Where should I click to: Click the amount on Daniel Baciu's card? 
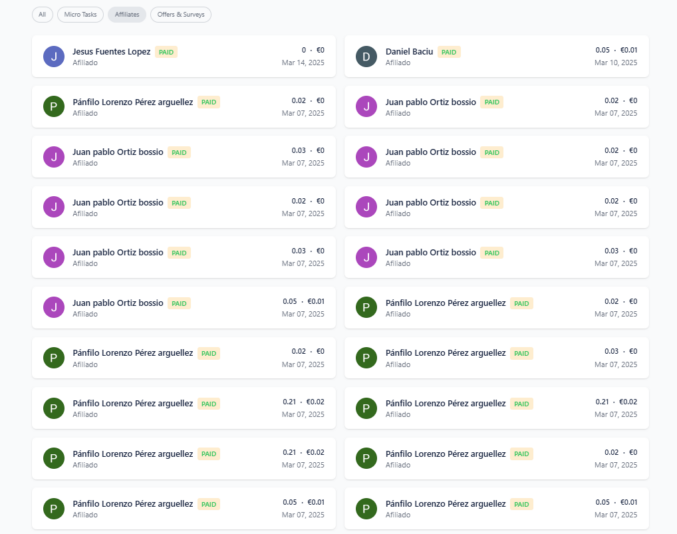[x=616, y=50]
